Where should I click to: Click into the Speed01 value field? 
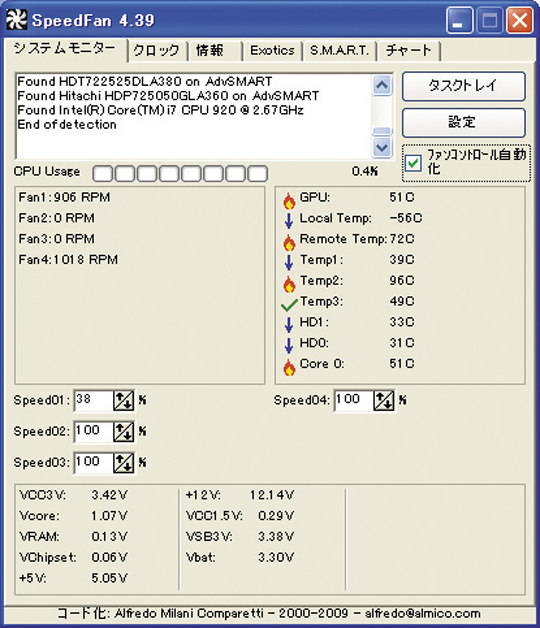pos(93,400)
